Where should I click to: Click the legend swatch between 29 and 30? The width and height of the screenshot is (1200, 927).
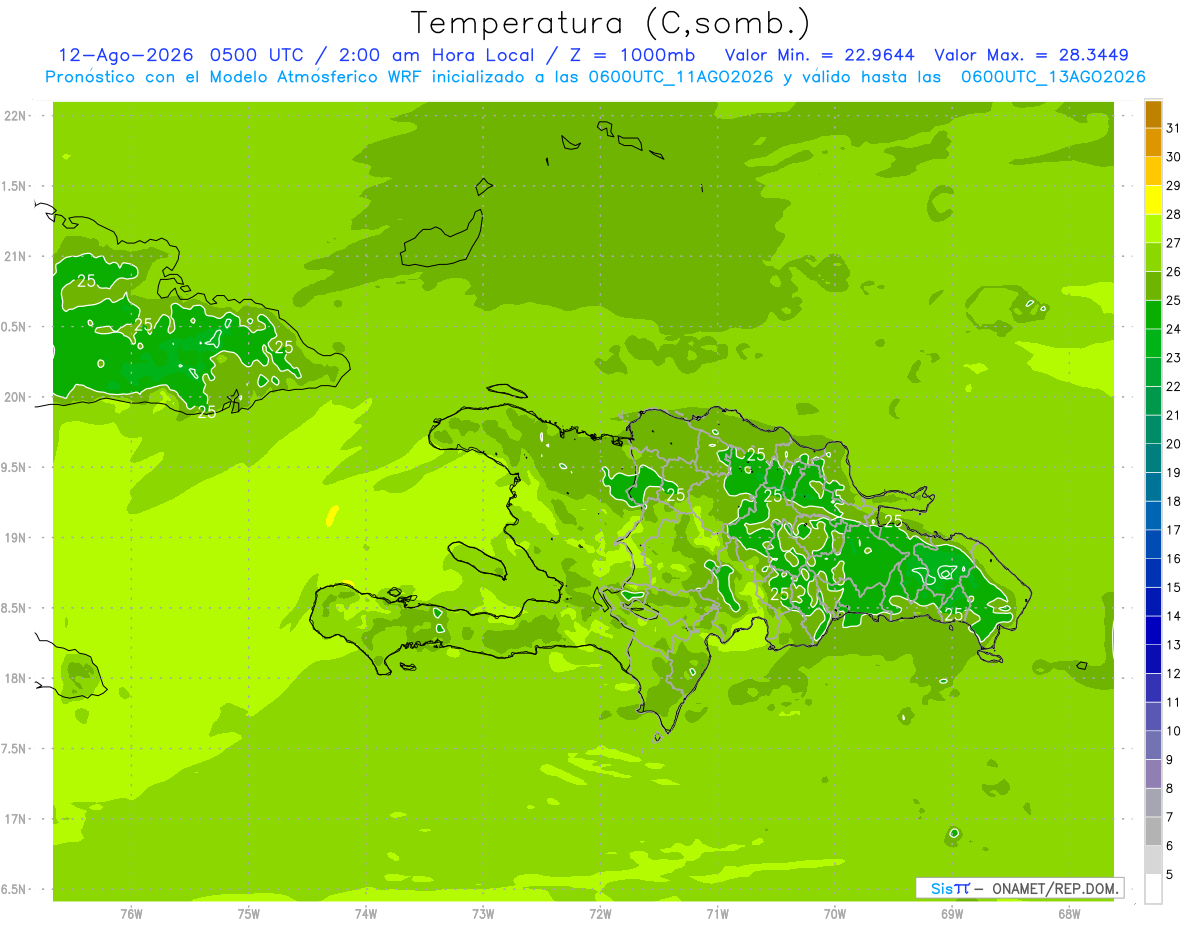point(1153,171)
